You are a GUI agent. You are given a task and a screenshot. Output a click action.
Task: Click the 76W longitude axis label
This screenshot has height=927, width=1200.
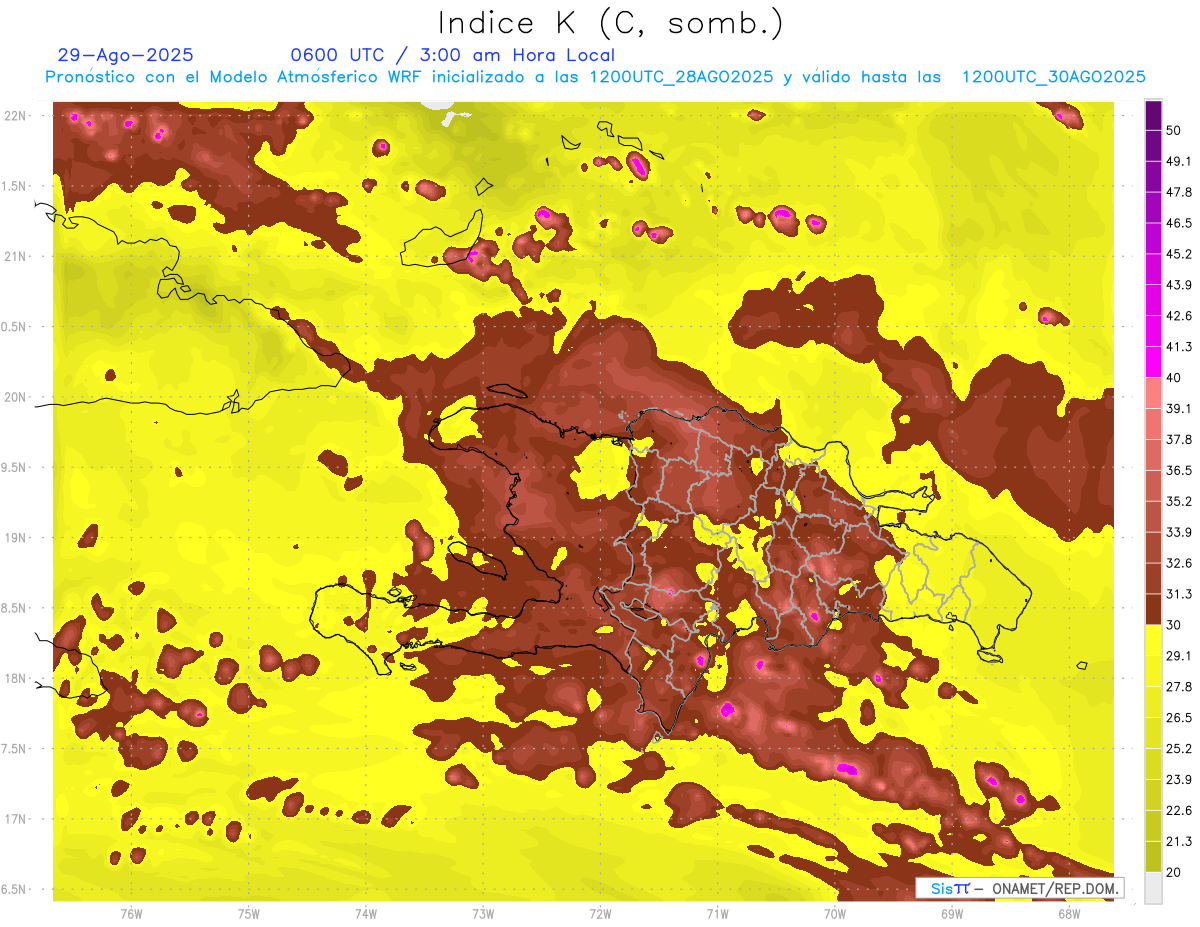(131, 913)
